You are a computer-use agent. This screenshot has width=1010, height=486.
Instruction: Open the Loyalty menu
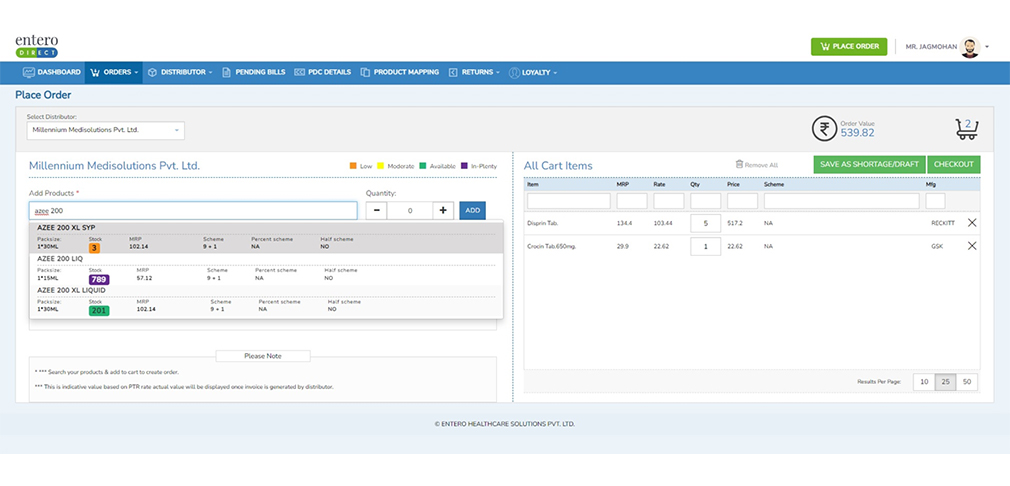pyautogui.click(x=534, y=72)
